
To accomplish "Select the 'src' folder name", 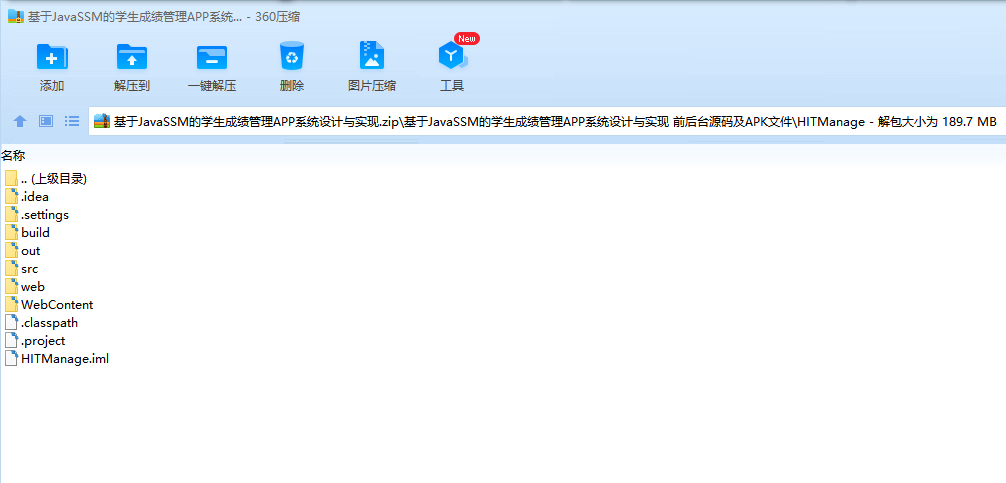I will point(30,269).
